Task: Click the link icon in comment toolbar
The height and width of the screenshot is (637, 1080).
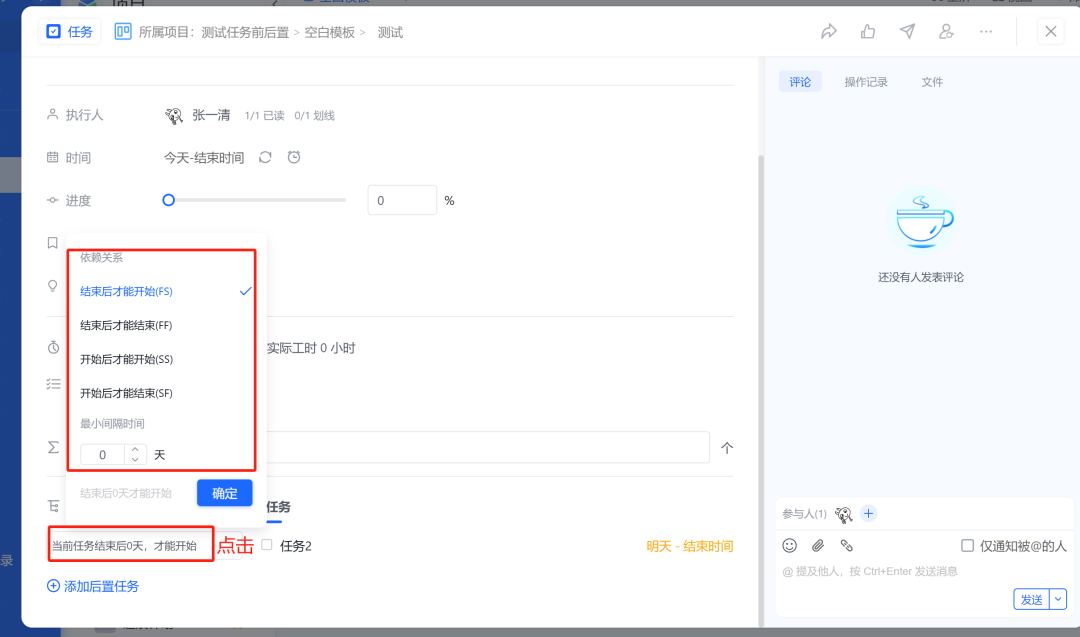Action: pos(847,545)
